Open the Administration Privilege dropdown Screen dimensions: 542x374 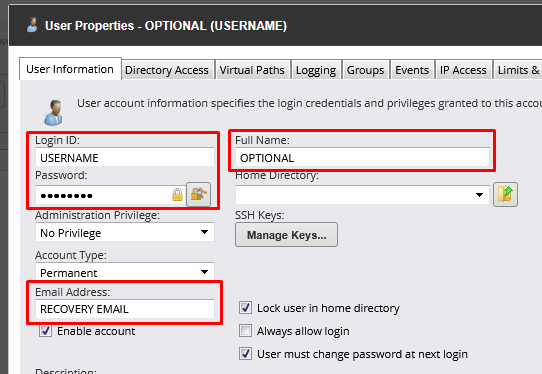click(x=125, y=232)
